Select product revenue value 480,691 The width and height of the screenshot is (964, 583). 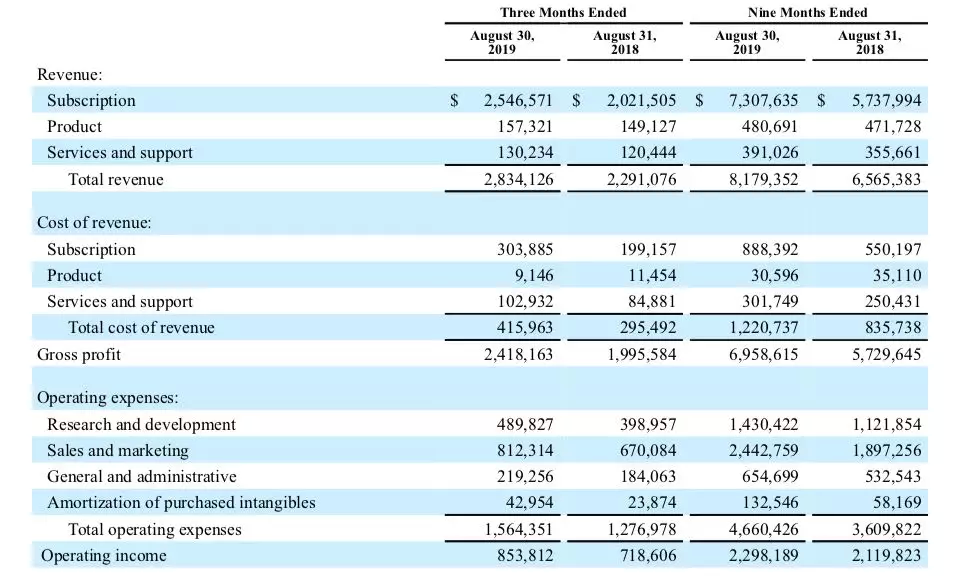click(x=770, y=127)
